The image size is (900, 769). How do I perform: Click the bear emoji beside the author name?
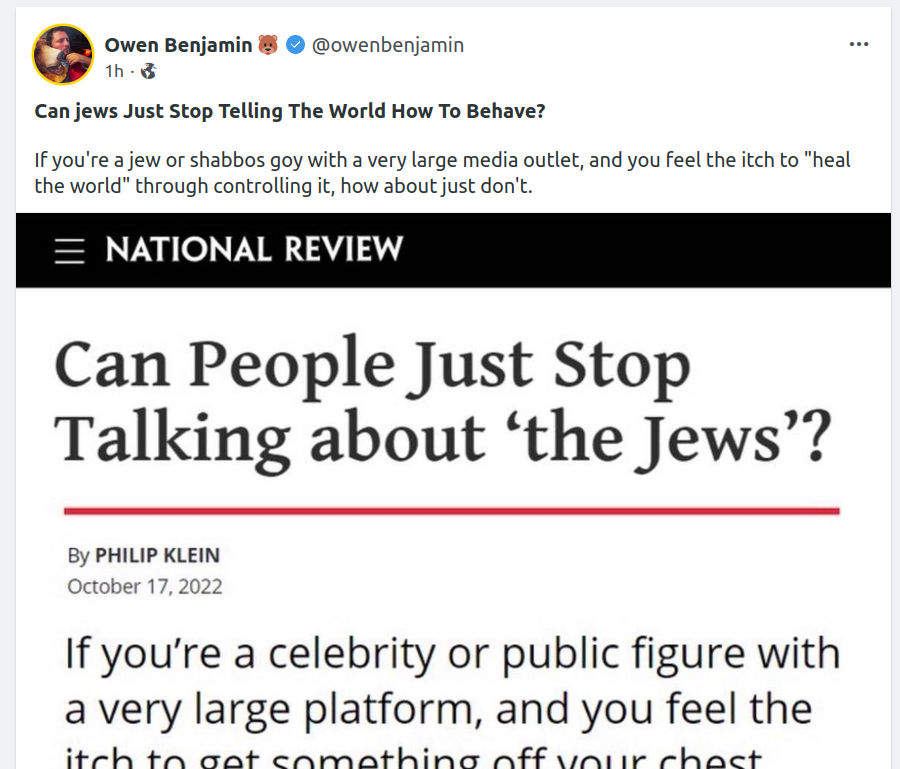pos(268,45)
